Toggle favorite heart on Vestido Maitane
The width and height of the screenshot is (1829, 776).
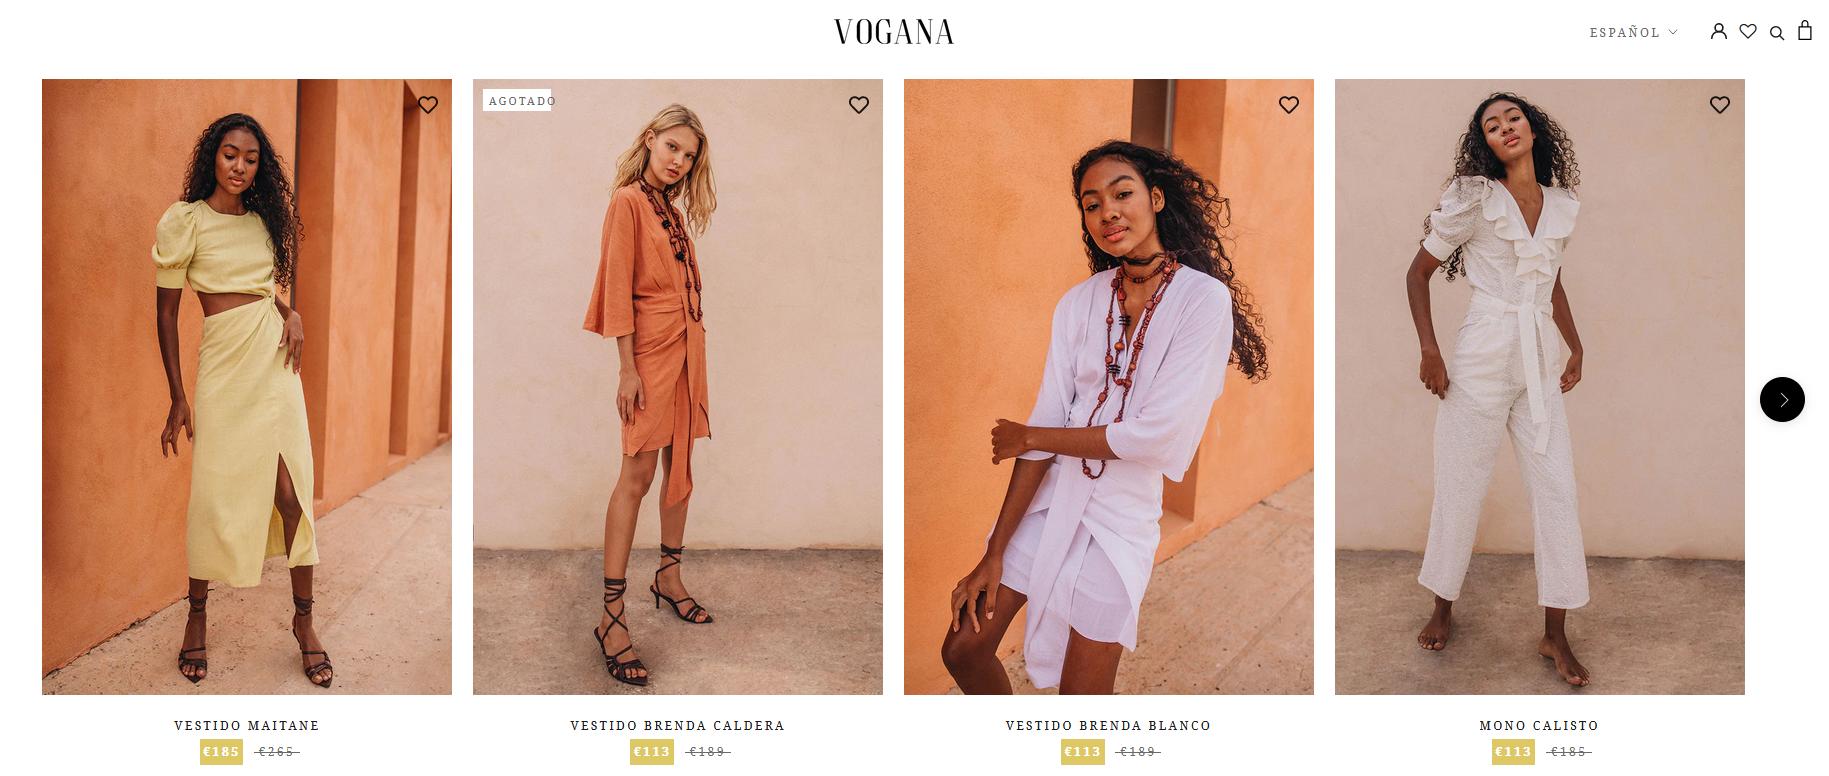click(x=428, y=105)
